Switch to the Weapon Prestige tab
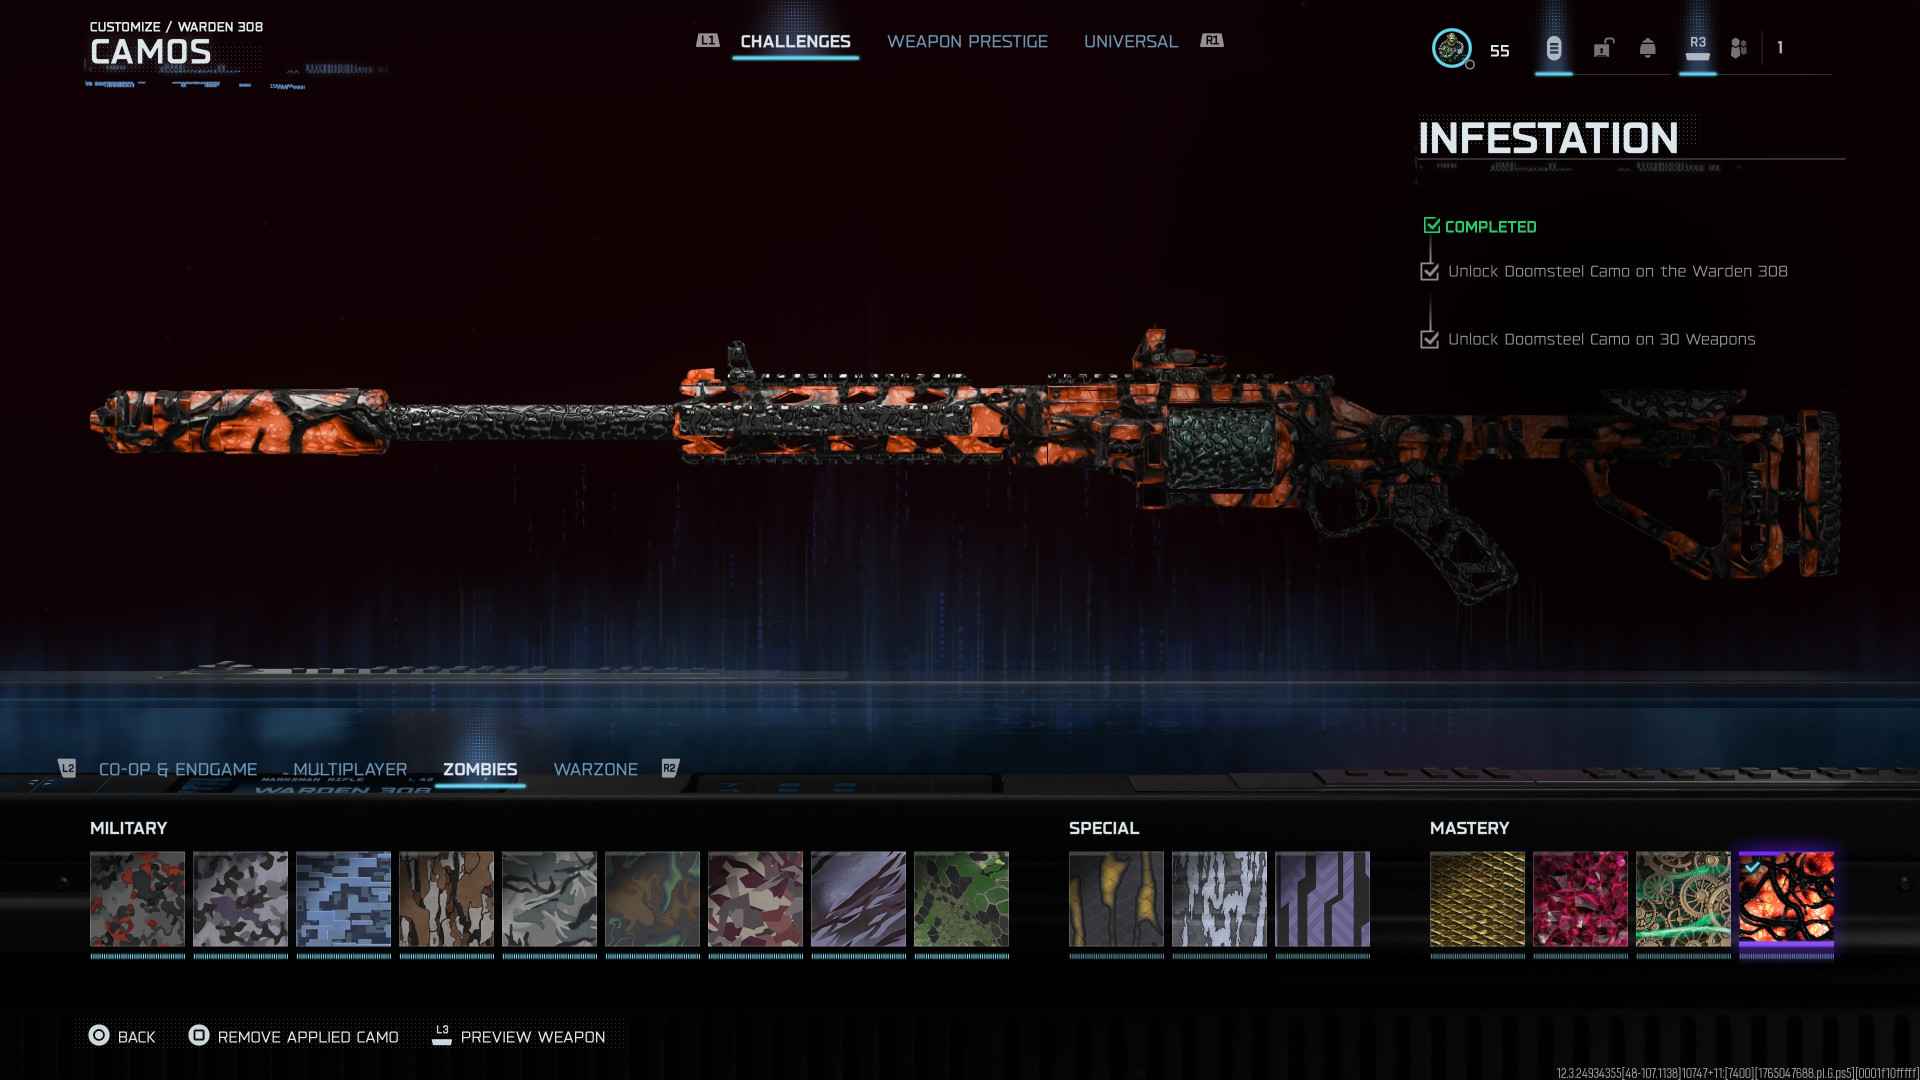The height and width of the screenshot is (1080, 1920). click(967, 41)
